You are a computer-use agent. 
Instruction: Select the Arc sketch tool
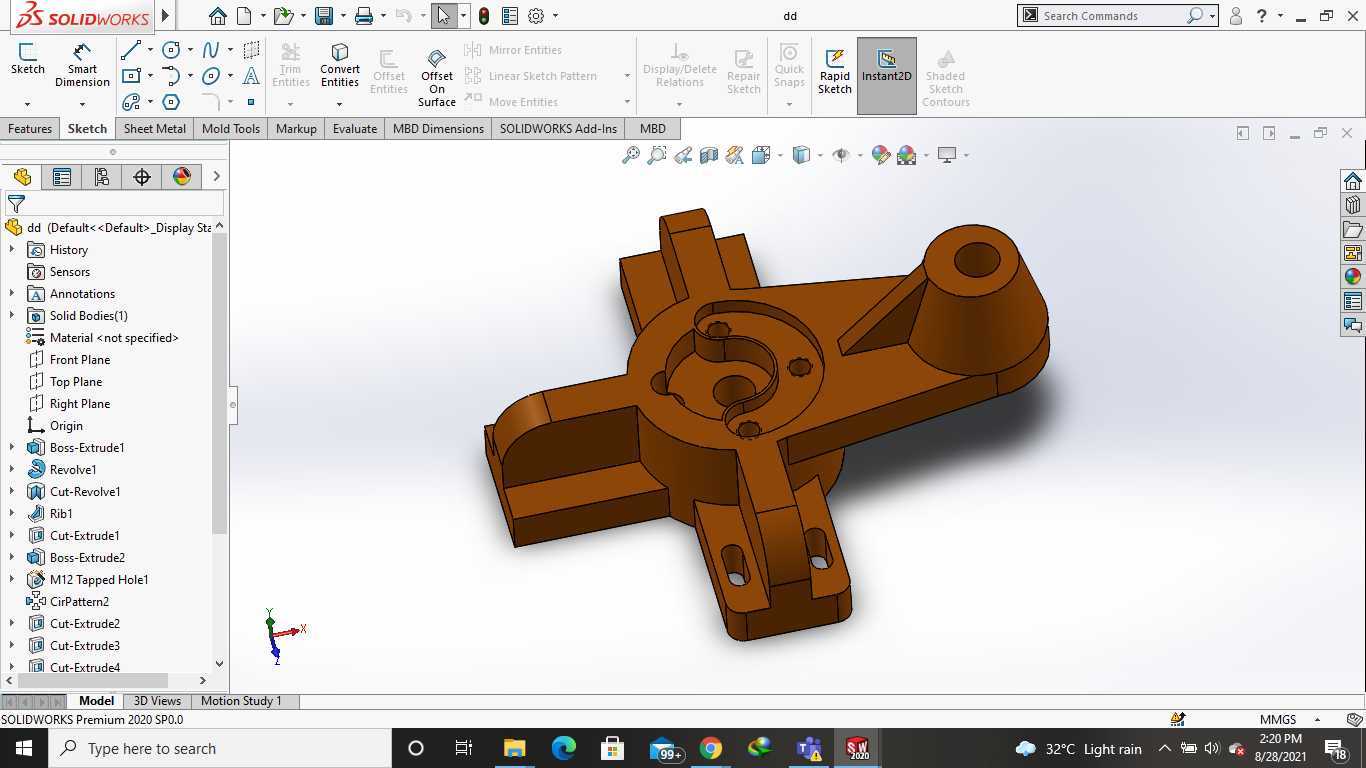[x=171, y=76]
